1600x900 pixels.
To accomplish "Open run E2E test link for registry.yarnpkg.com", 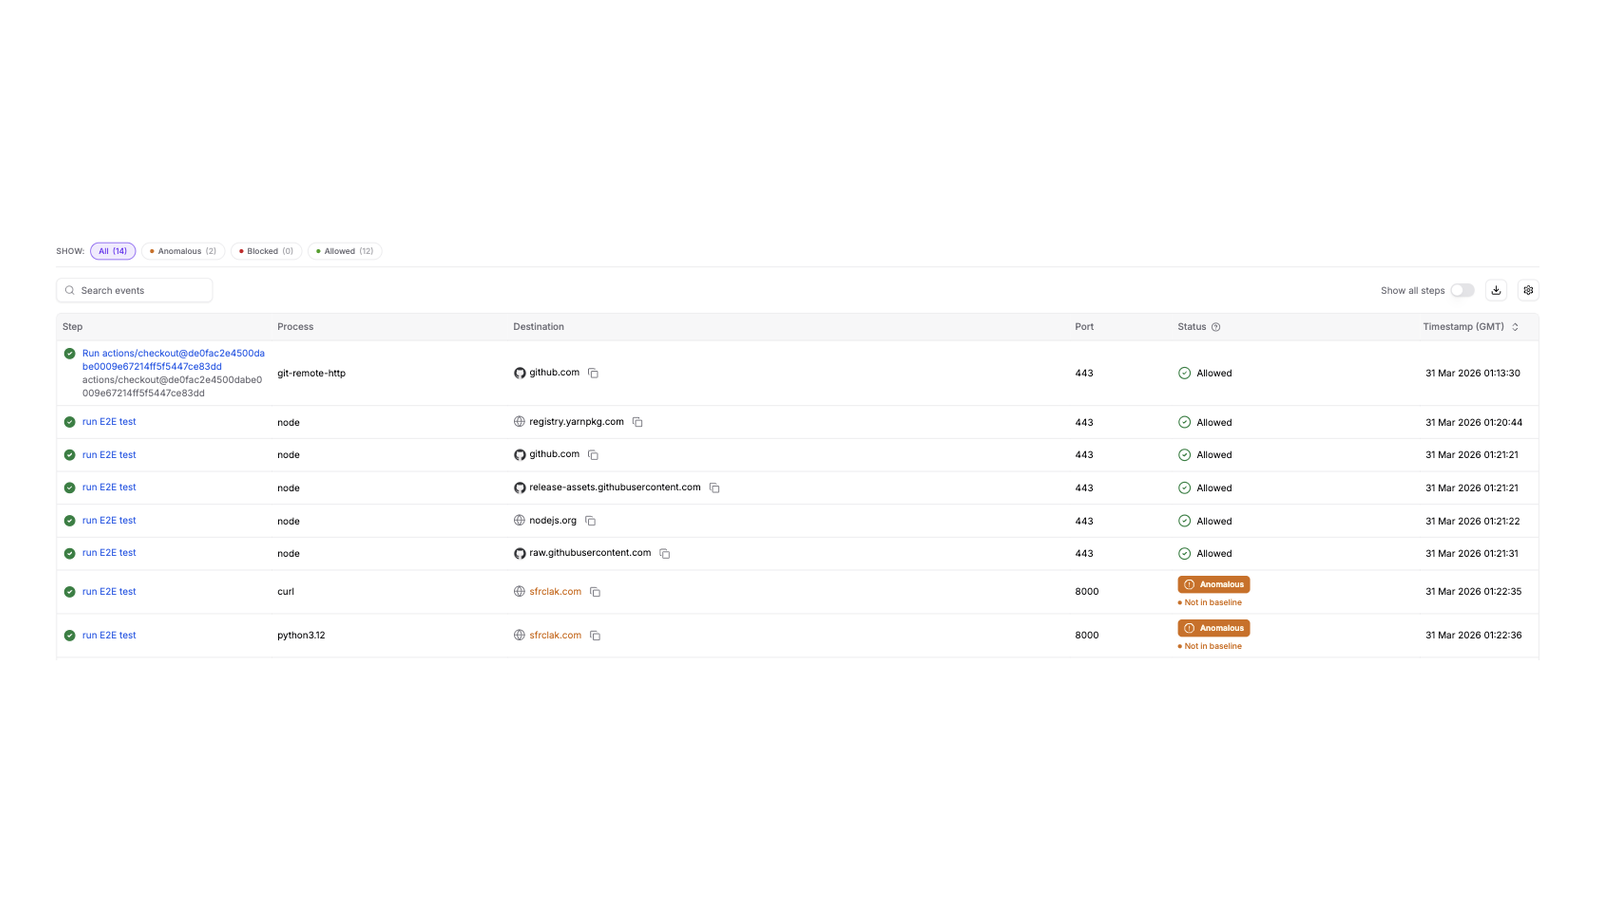I will coord(109,422).
